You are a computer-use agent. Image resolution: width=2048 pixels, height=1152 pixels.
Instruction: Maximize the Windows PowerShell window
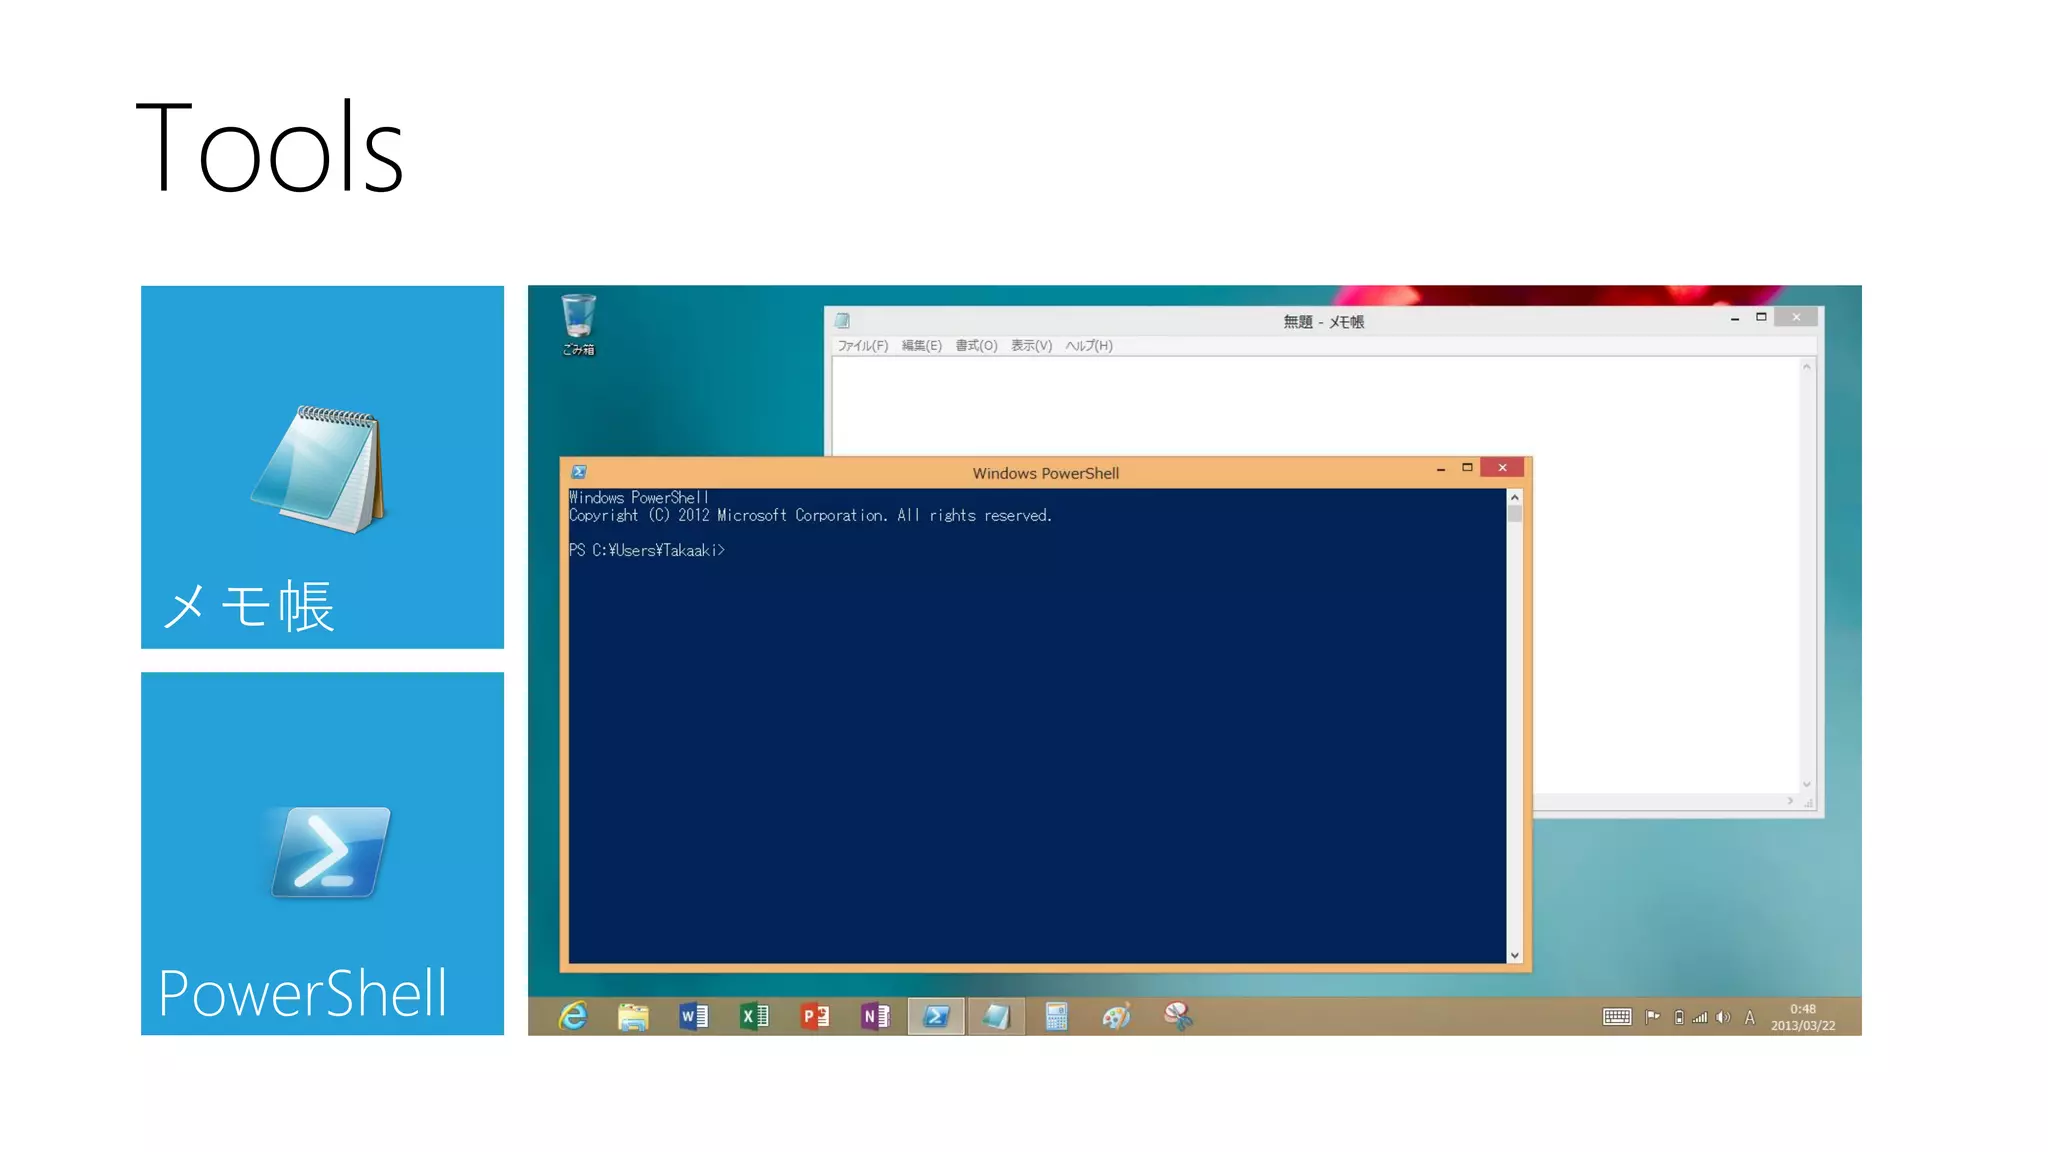(1467, 468)
